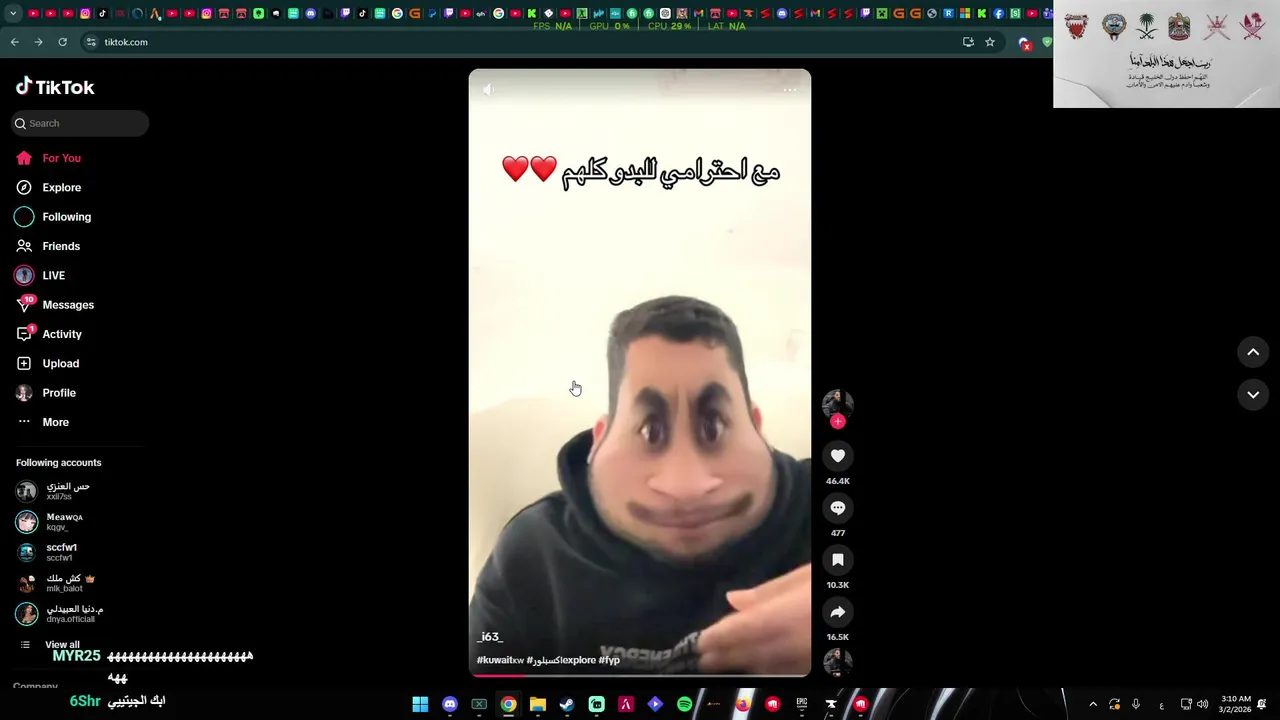Bookmark the page with the star icon
The image size is (1280, 720).
[x=990, y=42]
